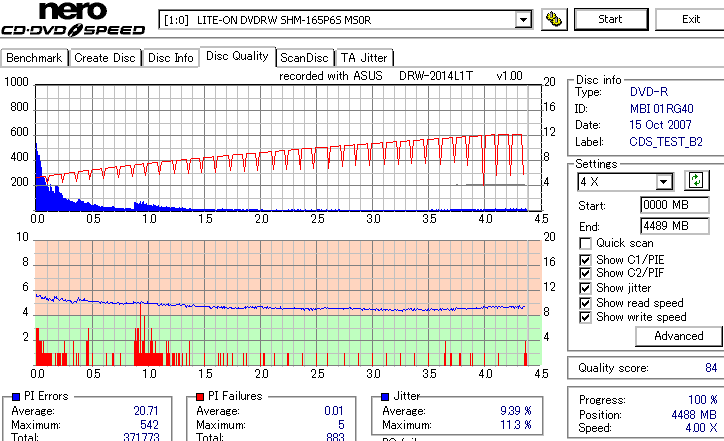
Task: Open the TA Jitter tab
Action: click(x=364, y=58)
